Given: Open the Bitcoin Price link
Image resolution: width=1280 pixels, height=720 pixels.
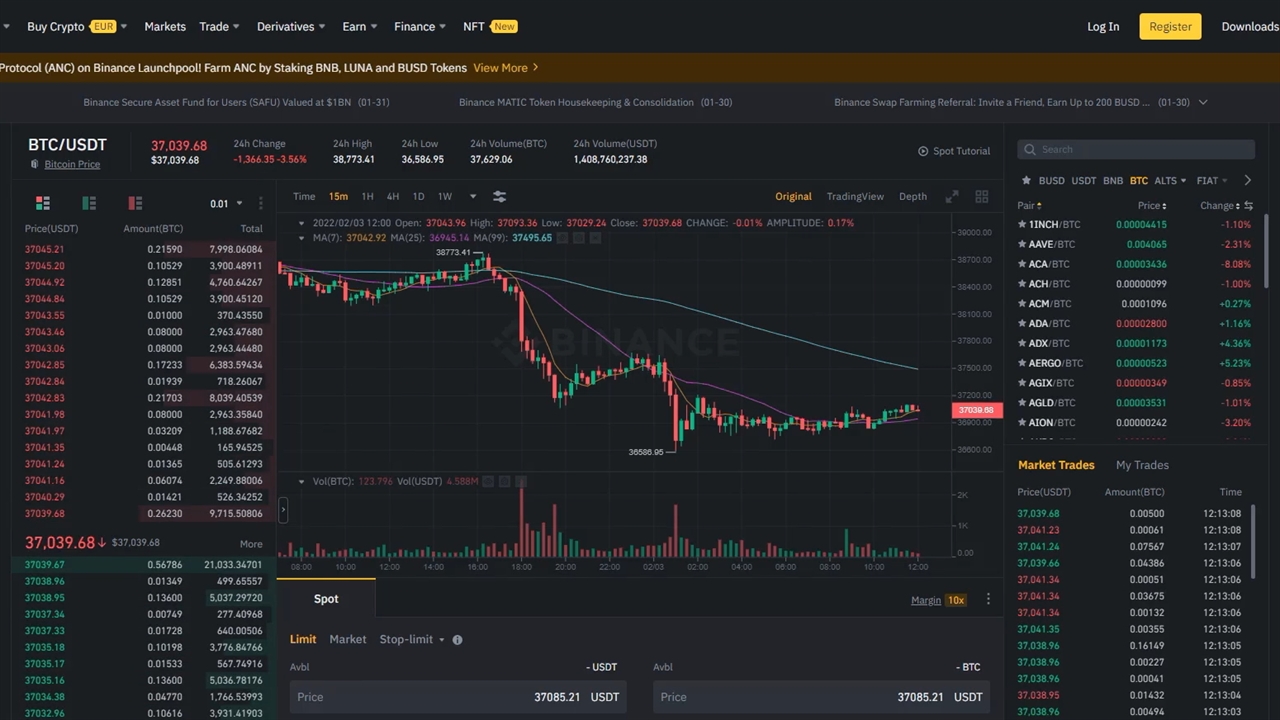Looking at the screenshot, I should [x=72, y=164].
